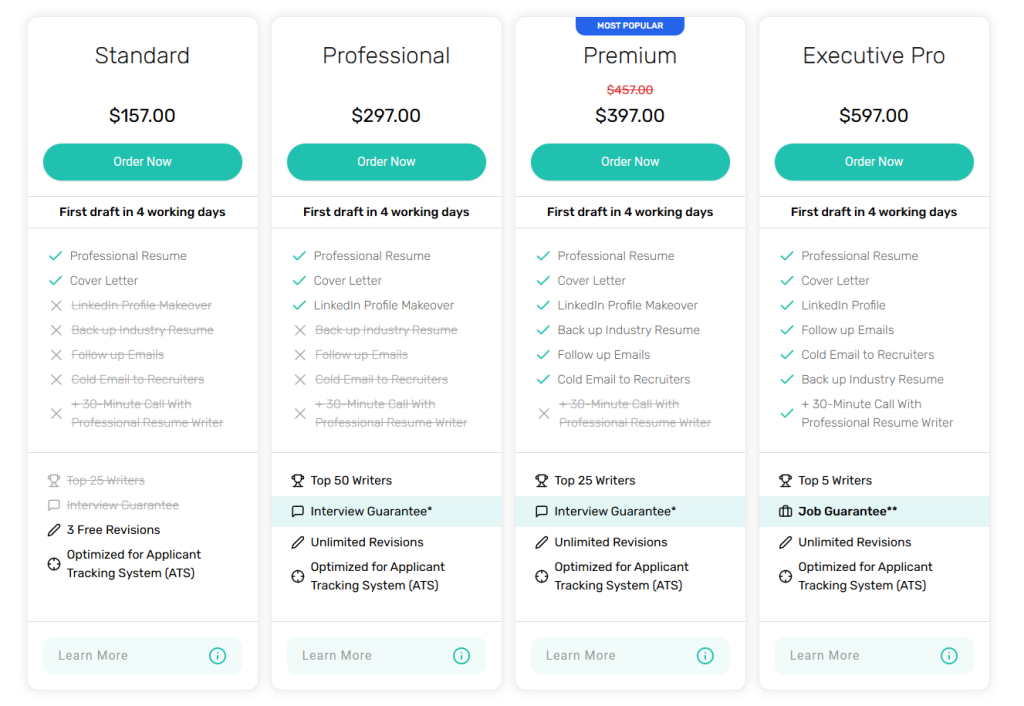Order the Standard plan now
The width and height of the screenshot is (1024, 706).
pos(142,162)
